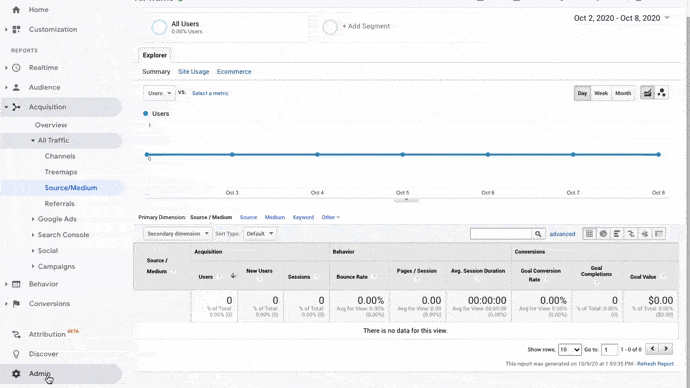
Task: Set graph interval to Month
Action: coord(623,93)
